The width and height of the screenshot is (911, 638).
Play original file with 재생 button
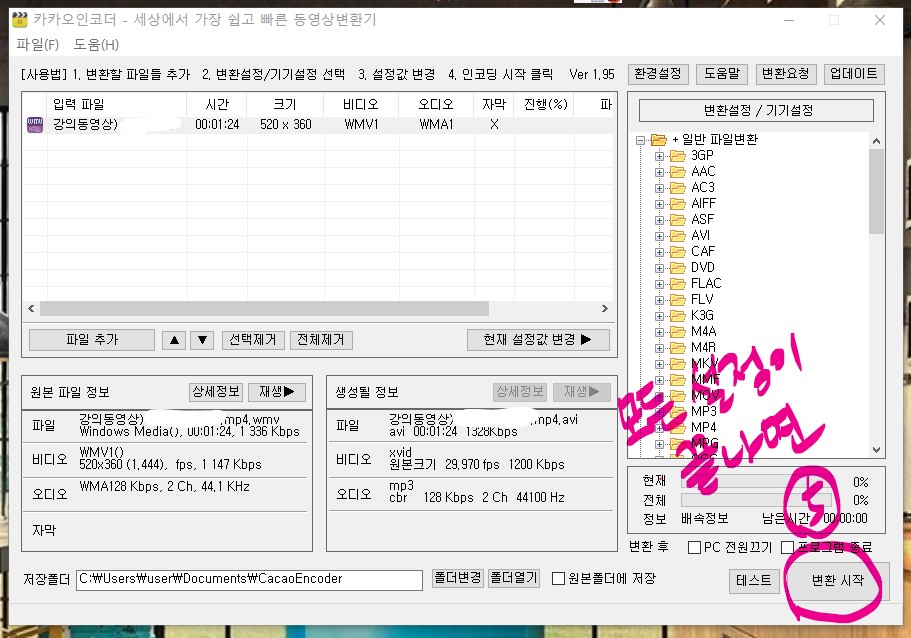(x=277, y=392)
